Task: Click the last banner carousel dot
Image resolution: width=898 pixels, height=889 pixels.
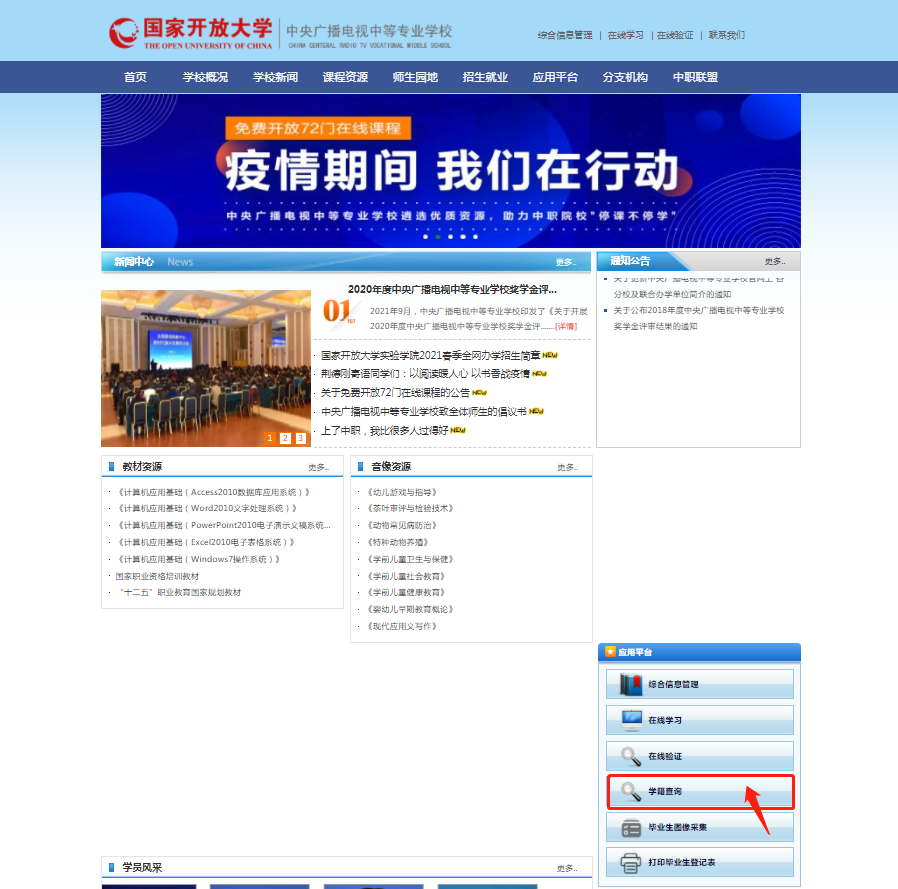Action: tap(475, 237)
